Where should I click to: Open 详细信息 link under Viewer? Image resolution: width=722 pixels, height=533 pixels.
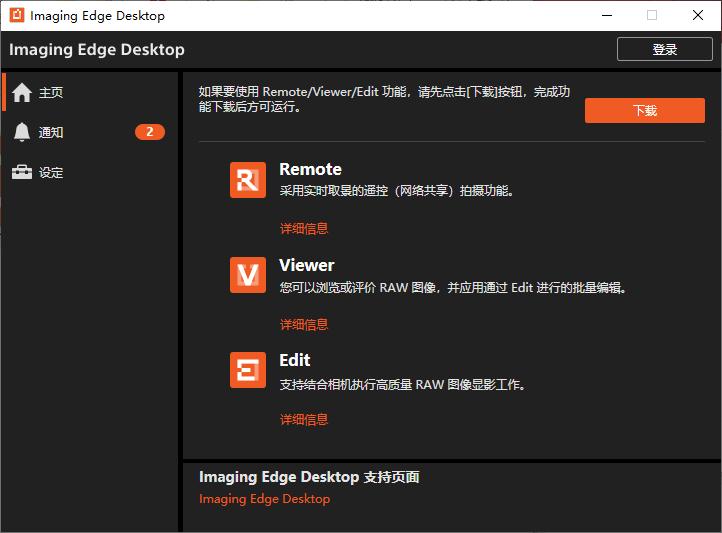(x=304, y=324)
